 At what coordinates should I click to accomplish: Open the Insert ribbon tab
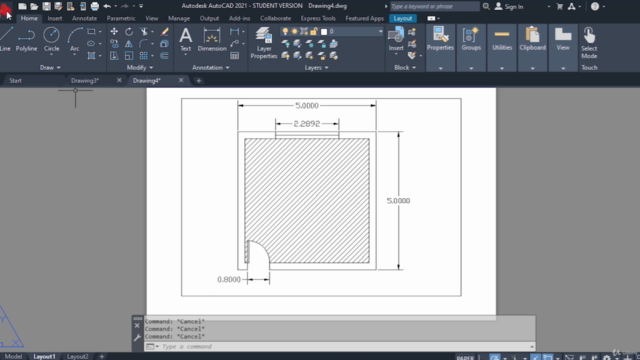tap(55, 18)
